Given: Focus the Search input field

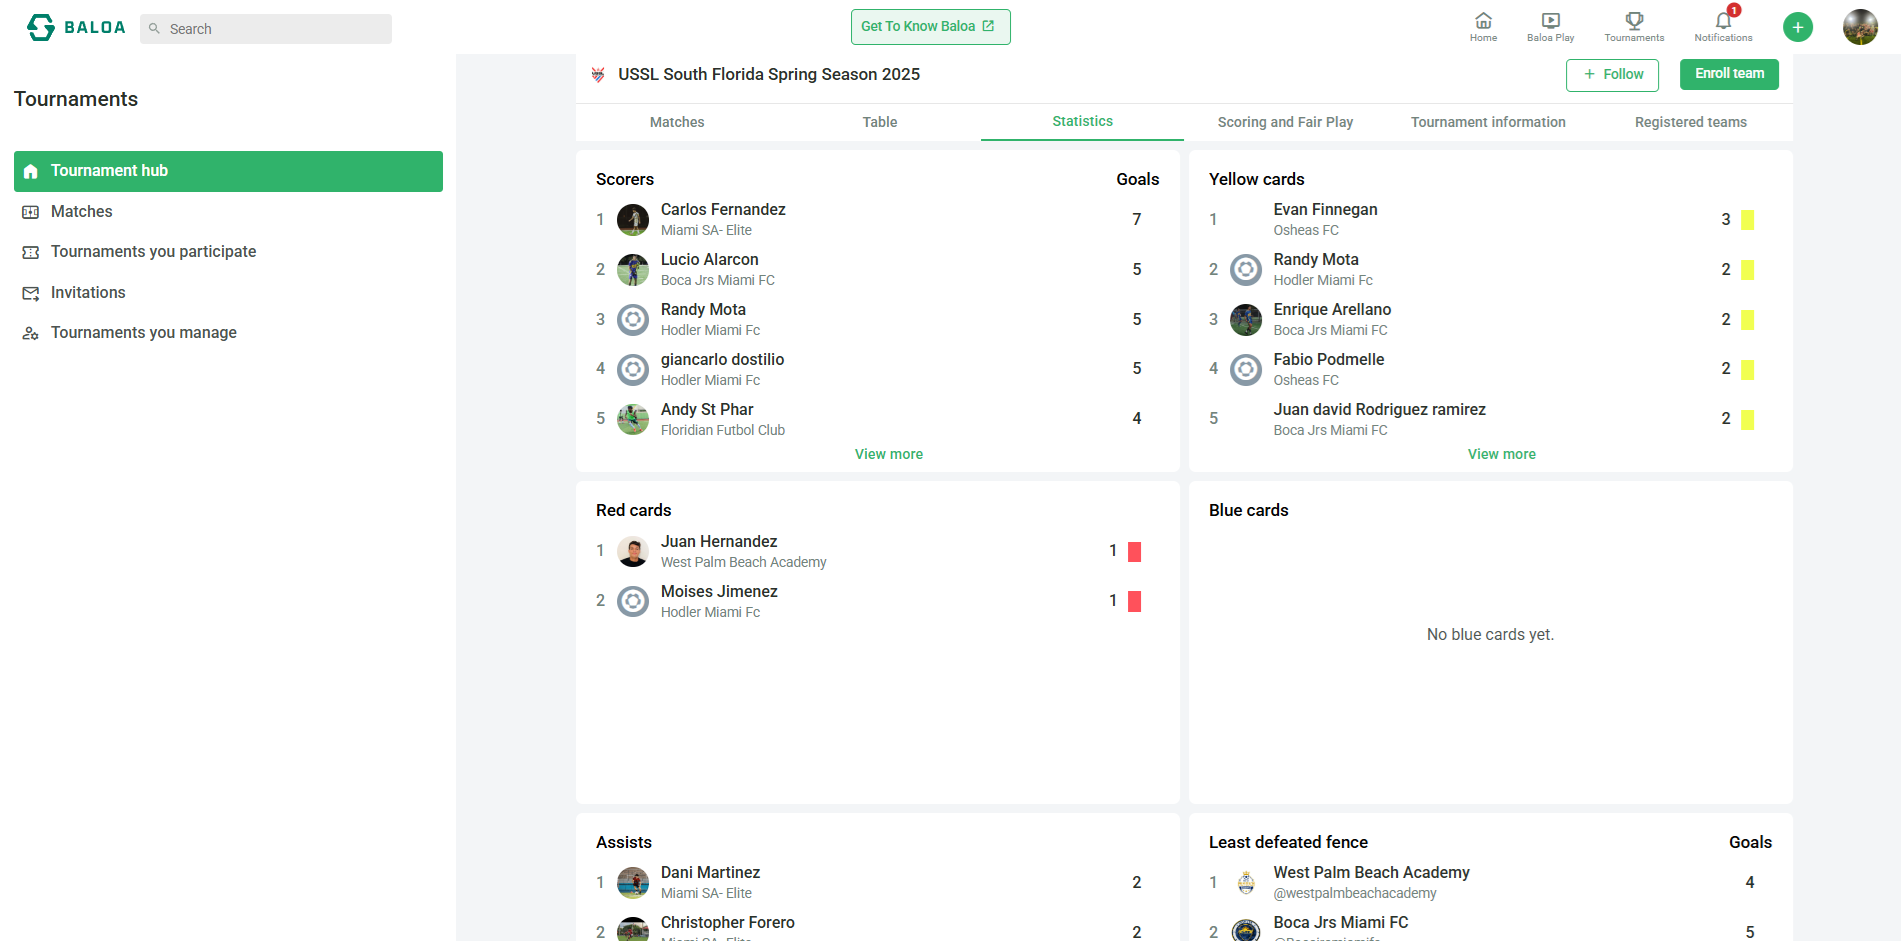Looking at the screenshot, I should point(266,29).
